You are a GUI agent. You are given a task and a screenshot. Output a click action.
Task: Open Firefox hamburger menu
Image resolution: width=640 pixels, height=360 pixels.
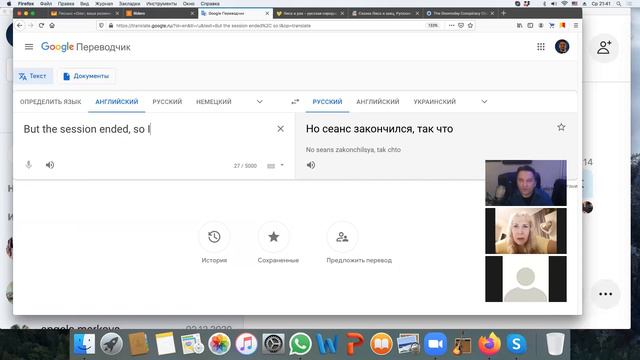click(576, 25)
